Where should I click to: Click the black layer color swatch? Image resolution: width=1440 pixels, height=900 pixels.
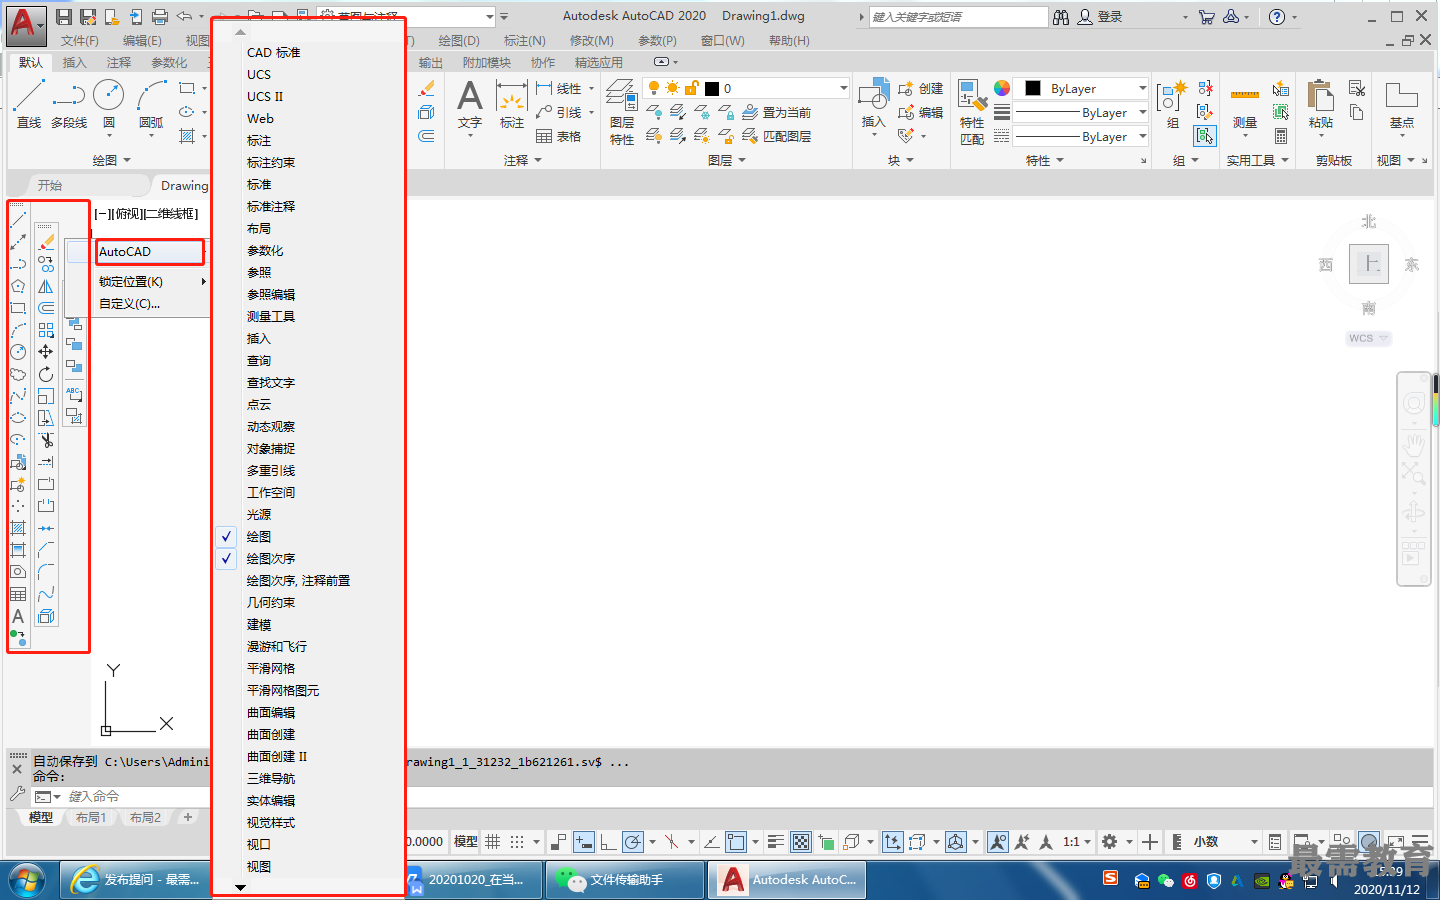(x=712, y=88)
